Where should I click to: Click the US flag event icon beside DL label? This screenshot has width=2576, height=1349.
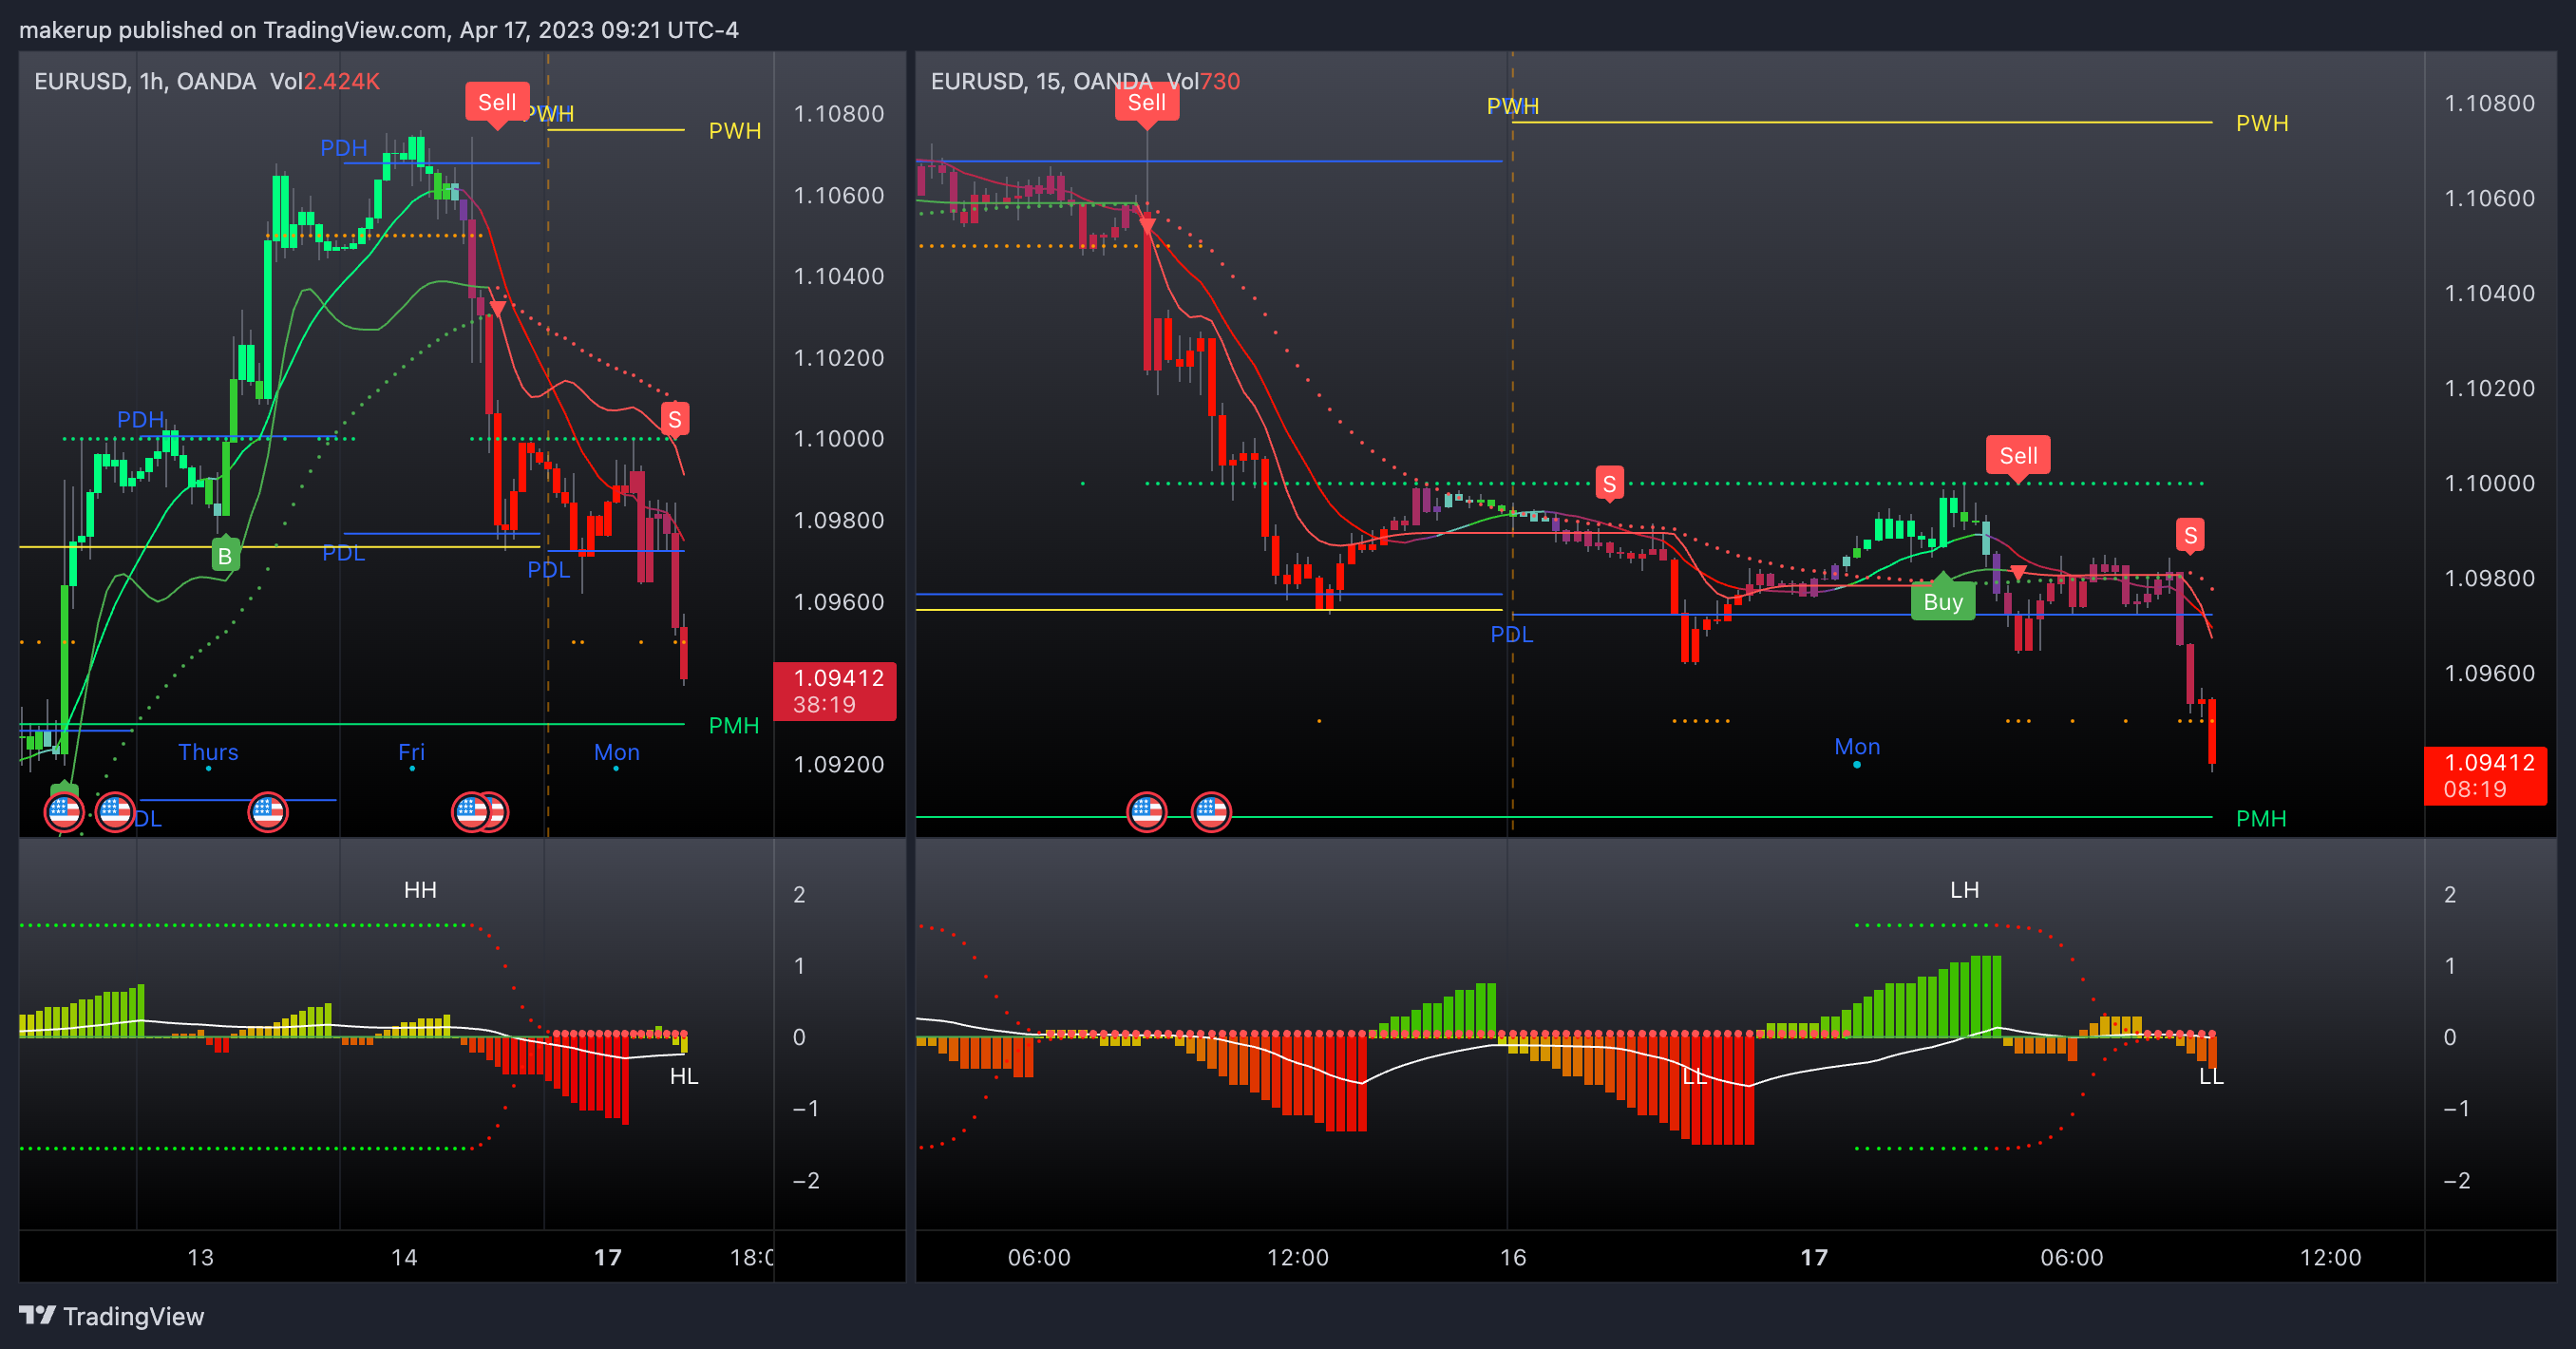pos(114,811)
